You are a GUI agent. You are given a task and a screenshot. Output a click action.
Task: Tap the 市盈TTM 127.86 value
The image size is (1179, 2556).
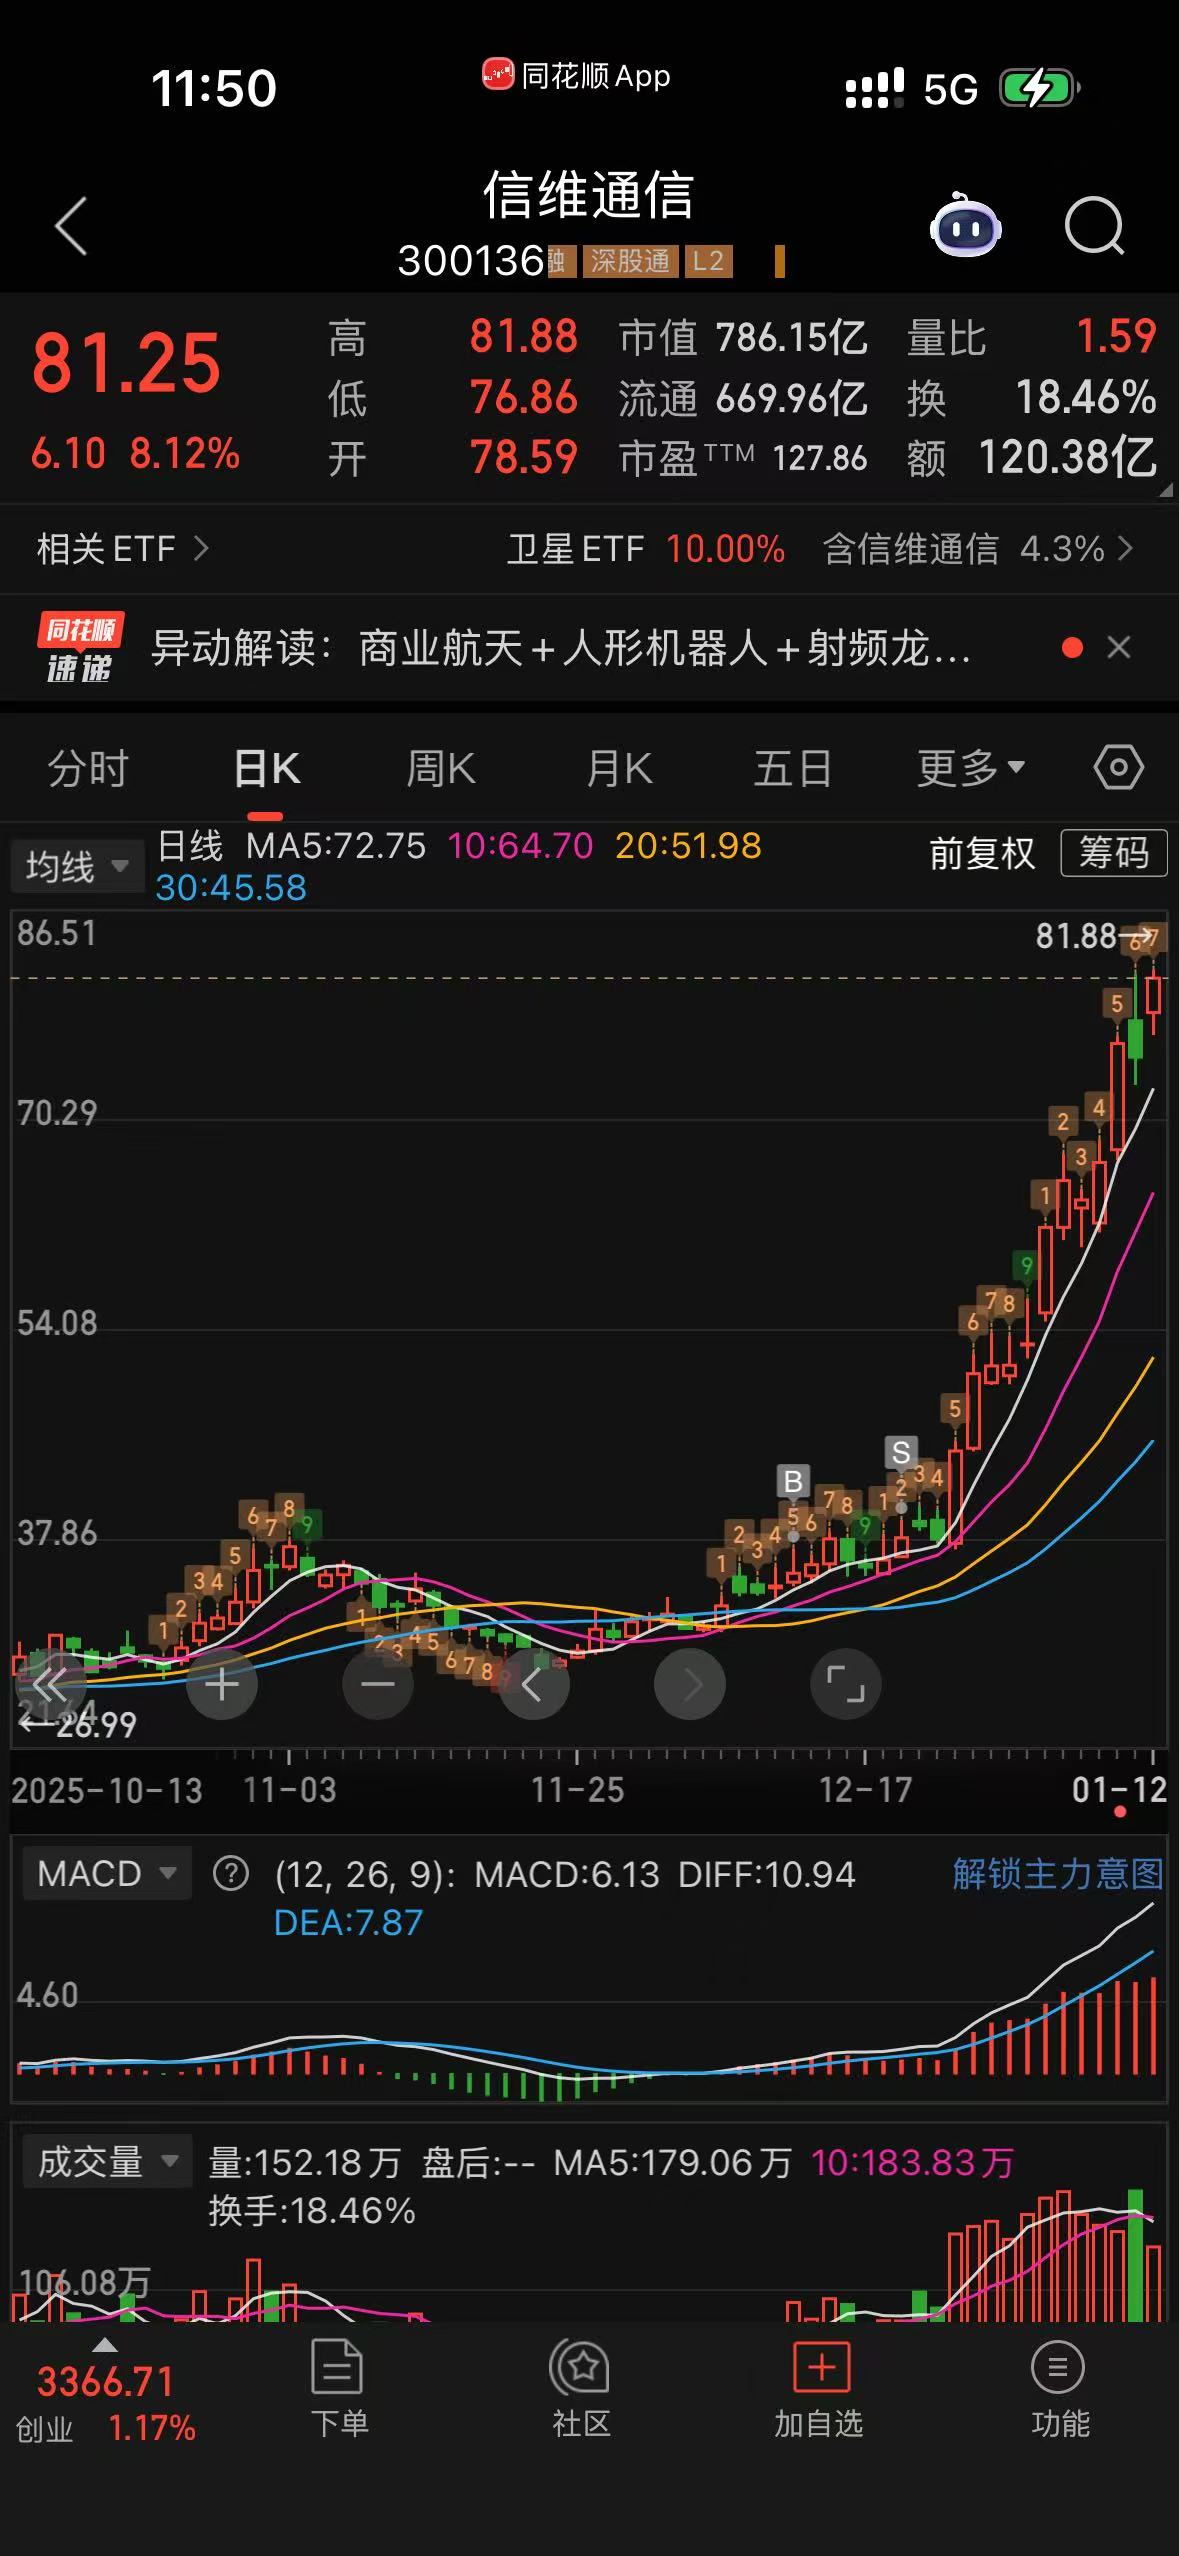pos(743,458)
